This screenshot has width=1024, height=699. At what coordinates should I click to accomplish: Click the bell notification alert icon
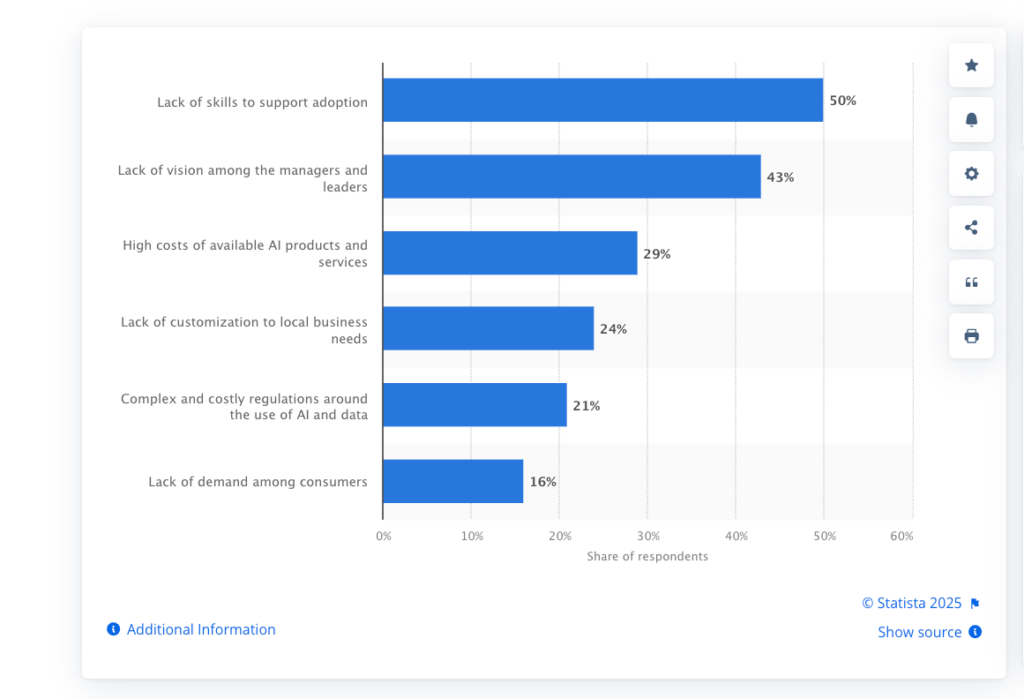coord(971,120)
